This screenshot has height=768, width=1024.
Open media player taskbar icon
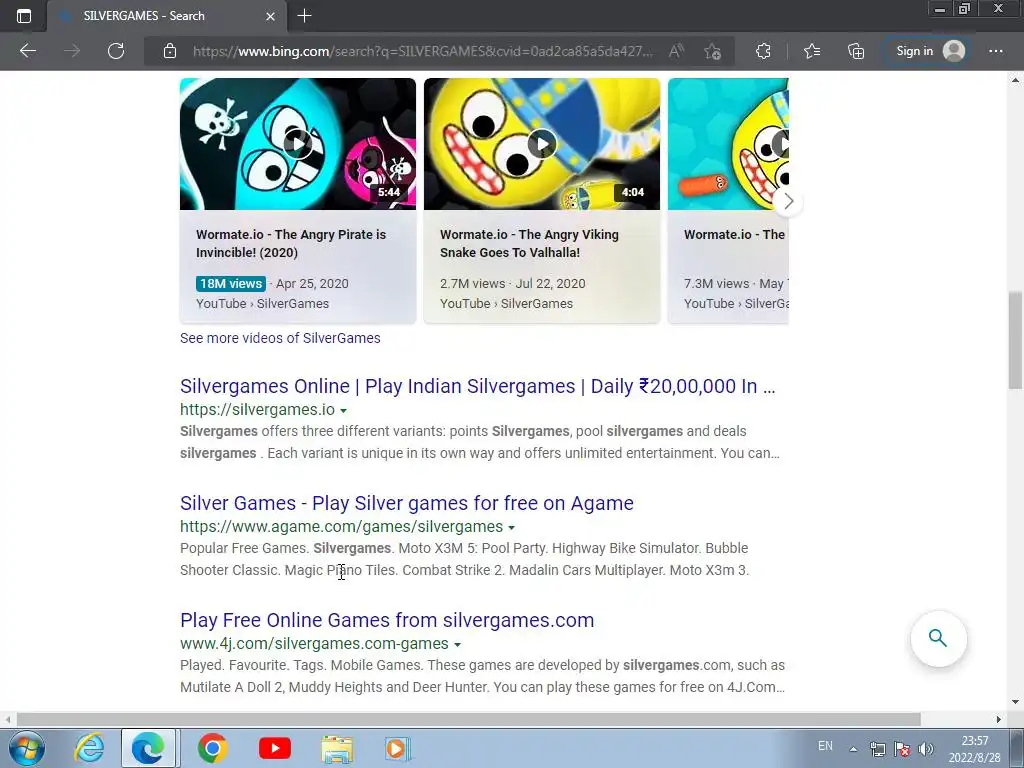[x=397, y=748]
